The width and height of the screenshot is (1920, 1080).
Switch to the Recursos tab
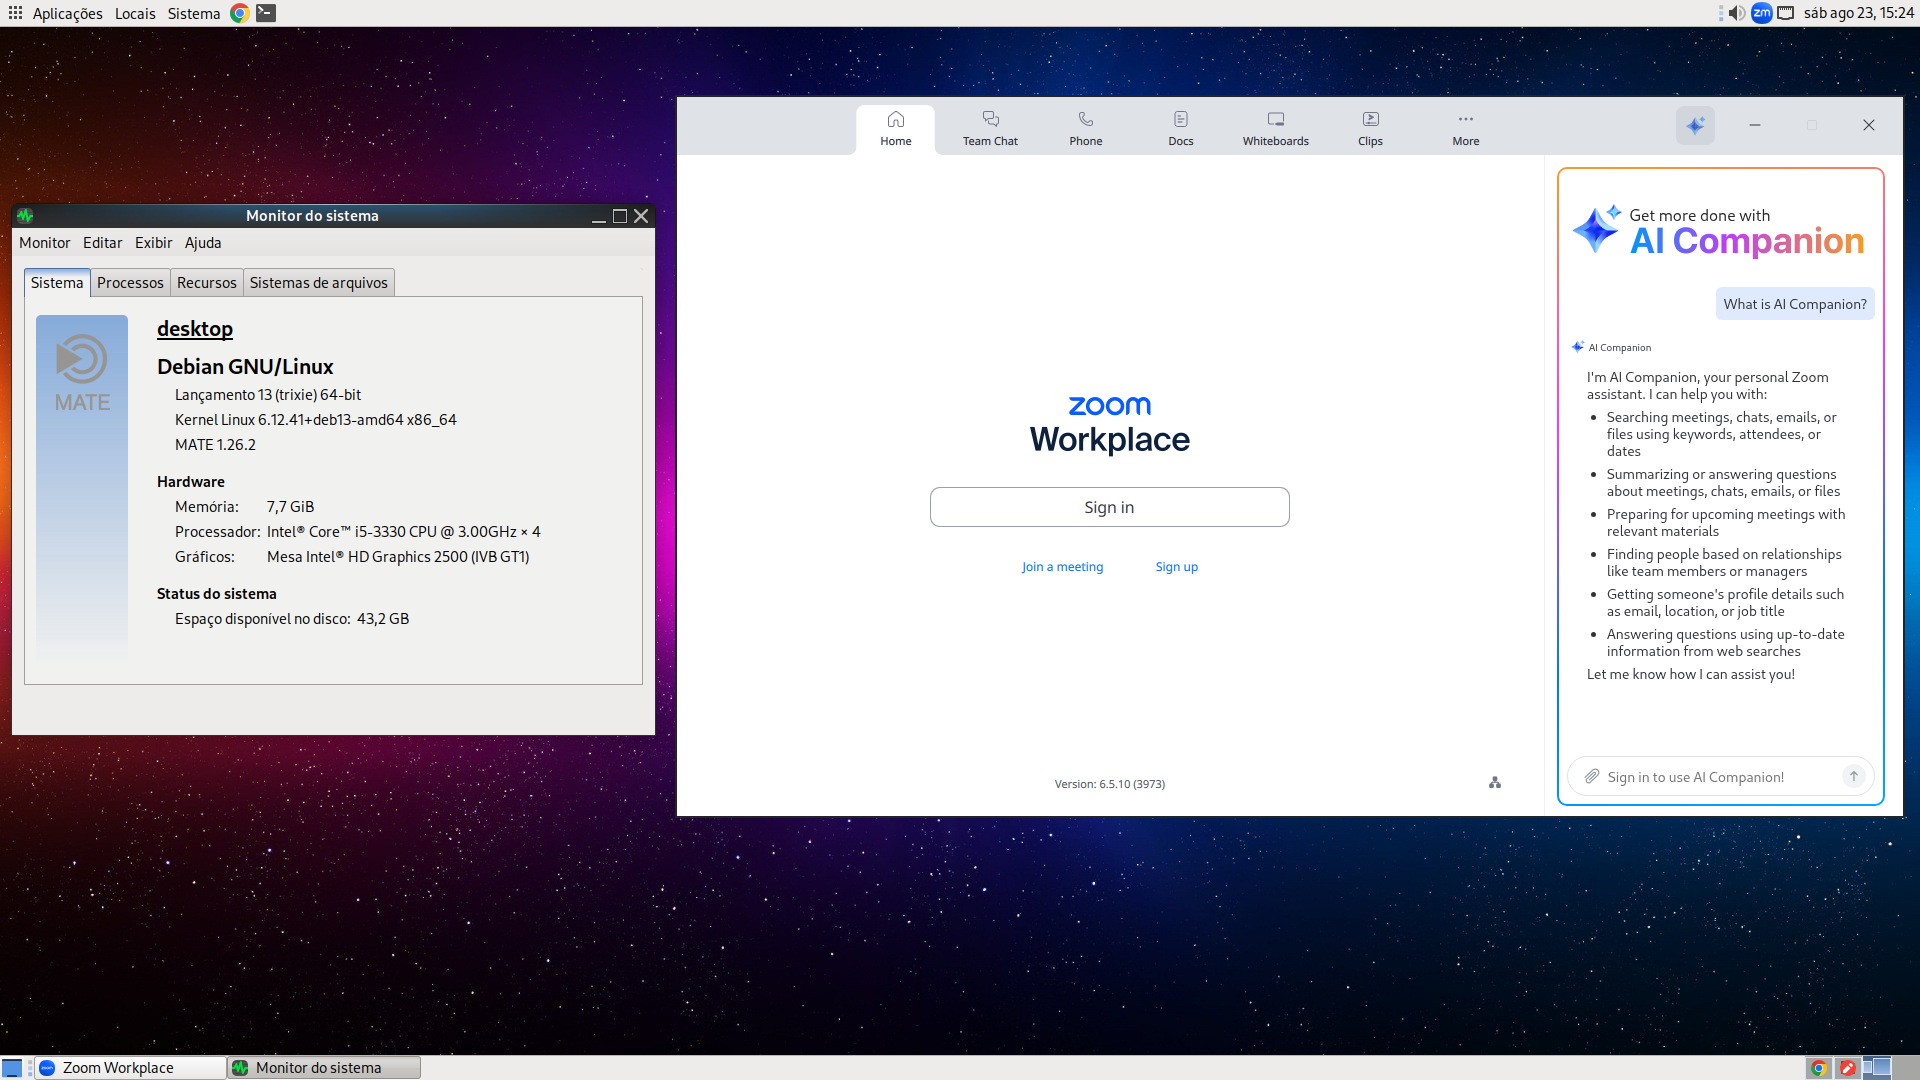coord(207,283)
